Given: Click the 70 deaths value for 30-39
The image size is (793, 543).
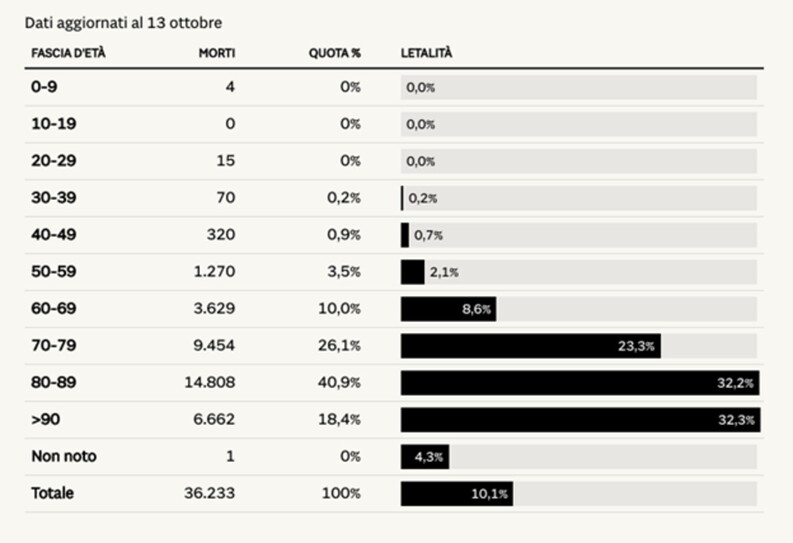Looking at the screenshot, I should (x=224, y=198).
